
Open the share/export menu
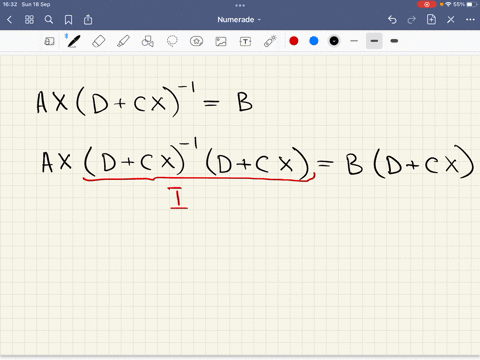coord(88,20)
